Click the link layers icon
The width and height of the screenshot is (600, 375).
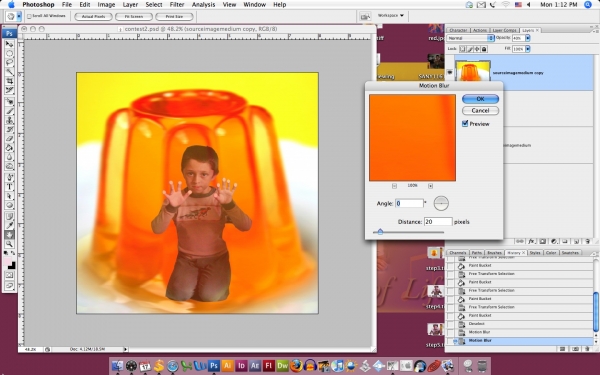(x=520, y=241)
